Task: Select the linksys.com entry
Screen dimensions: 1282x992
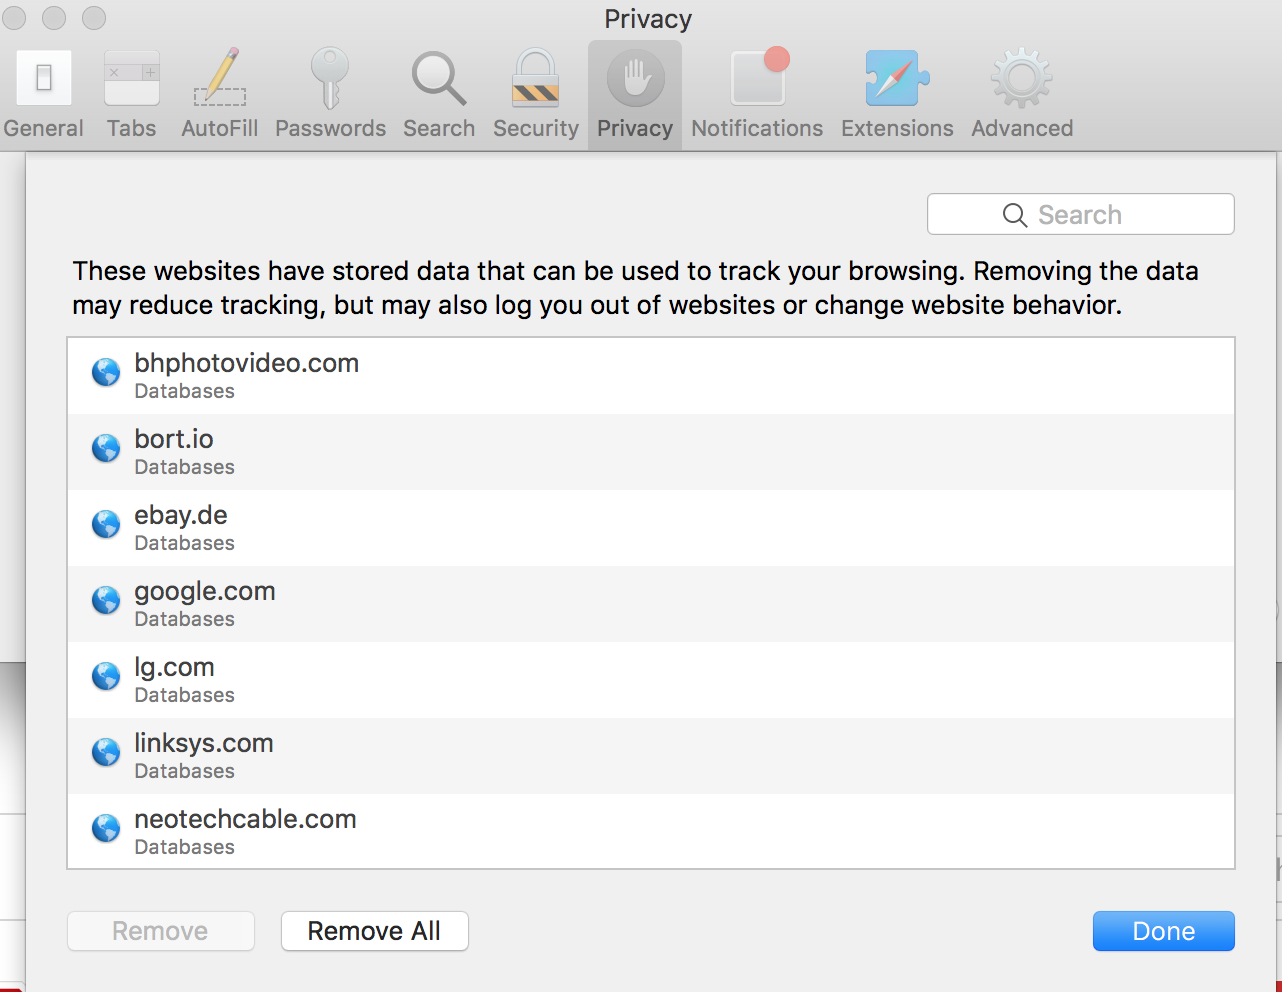Action: tap(651, 756)
